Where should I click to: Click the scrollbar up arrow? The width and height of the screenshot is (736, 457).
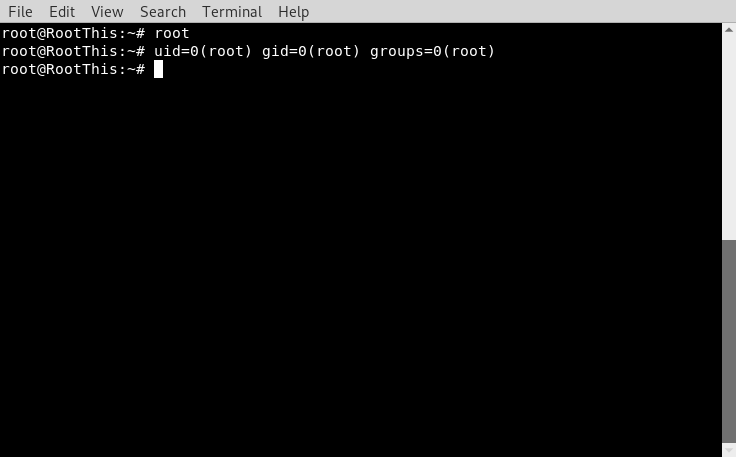pyautogui.click(x=729, y=30)
